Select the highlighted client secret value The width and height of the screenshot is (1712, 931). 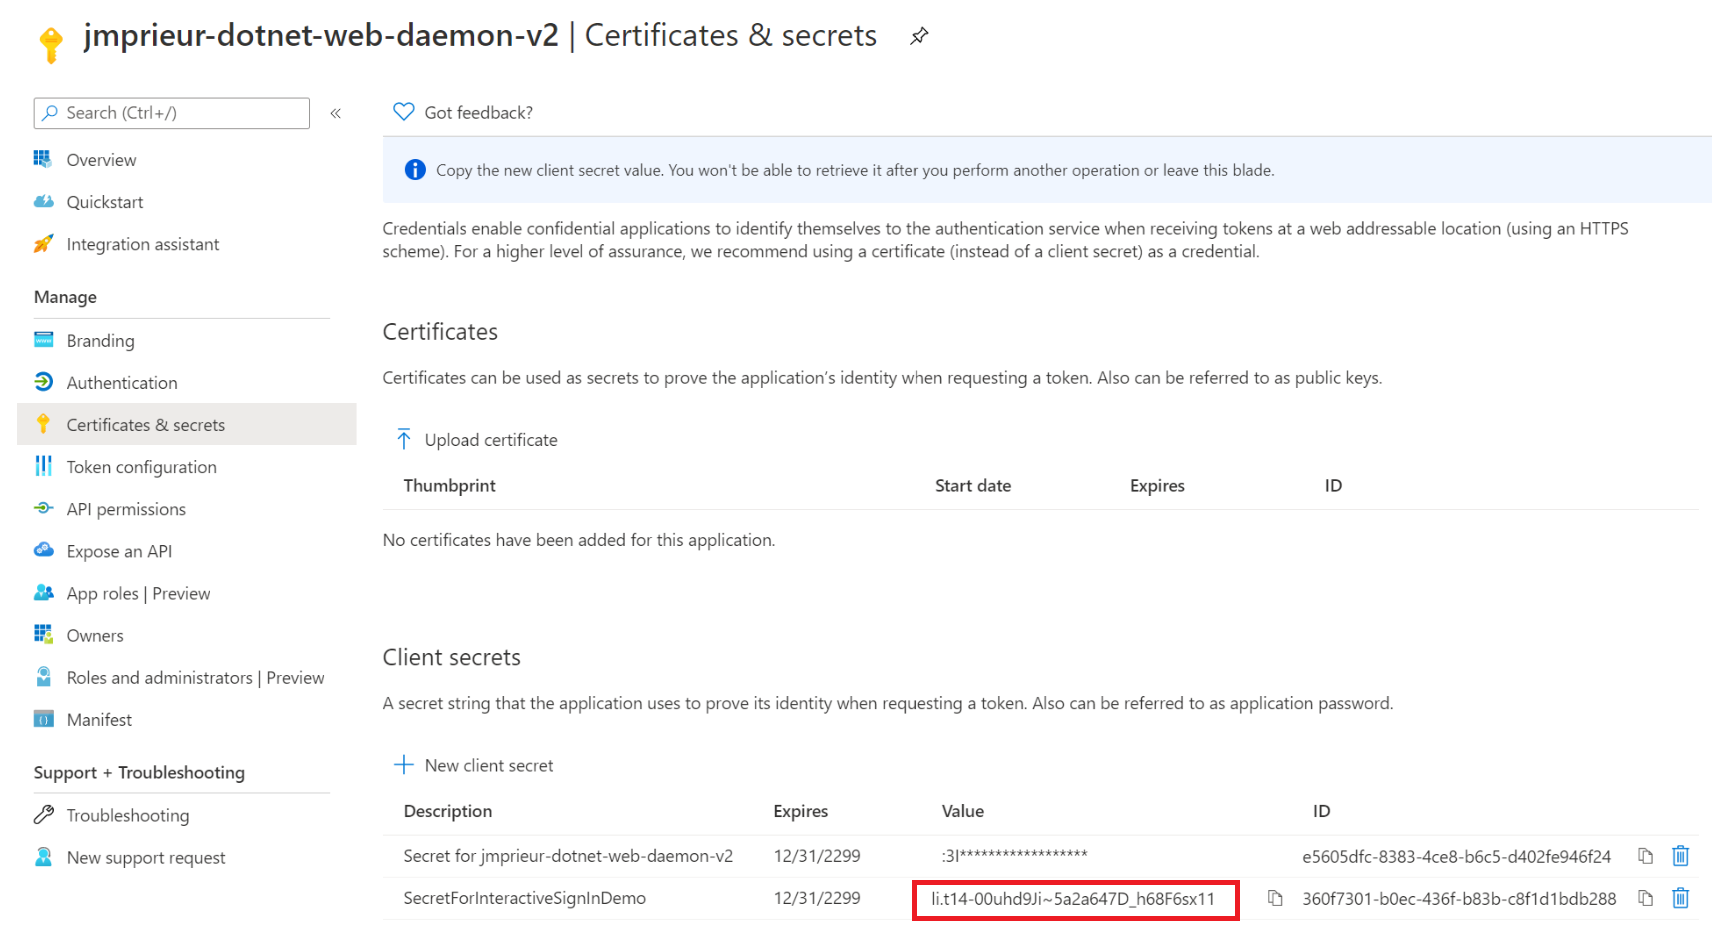click(x=1072, y=899)
